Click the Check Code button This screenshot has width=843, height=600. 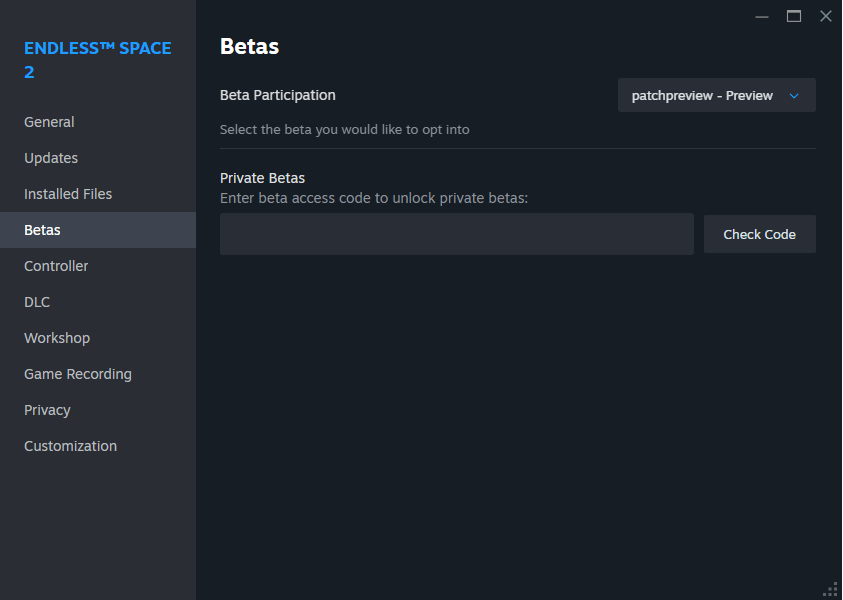coord(759,233)
